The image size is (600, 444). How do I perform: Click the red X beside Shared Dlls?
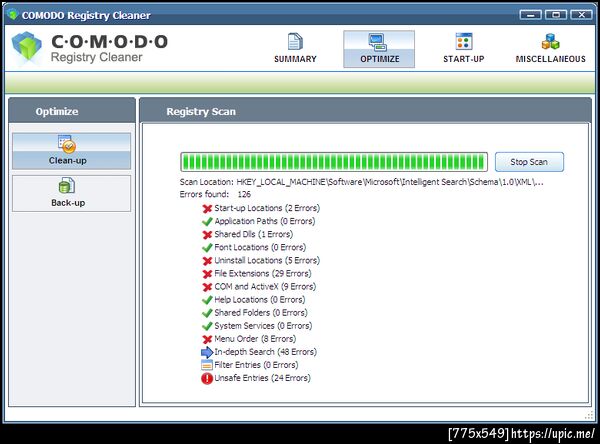pyautogui.click(x=207, y=235)
